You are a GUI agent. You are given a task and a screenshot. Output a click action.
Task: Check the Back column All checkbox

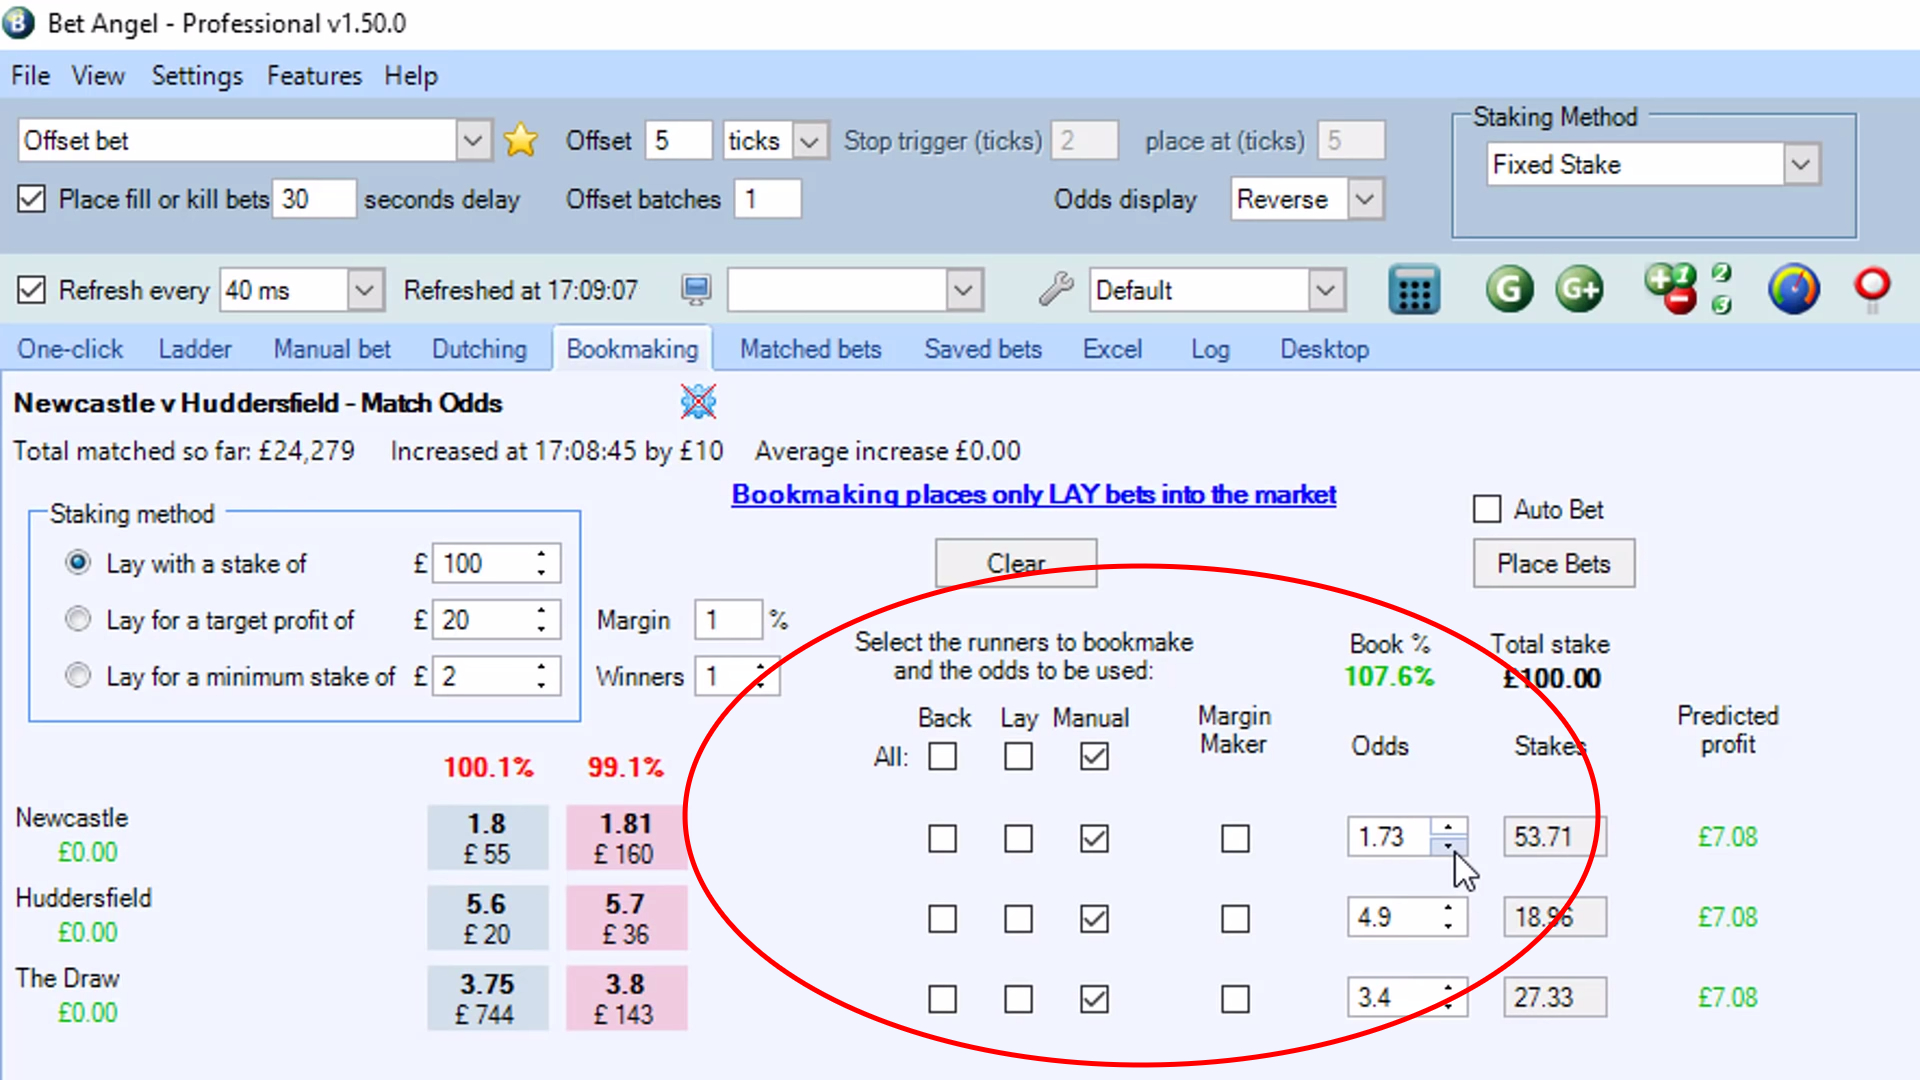pyautogui.click(x=943, y=757)
